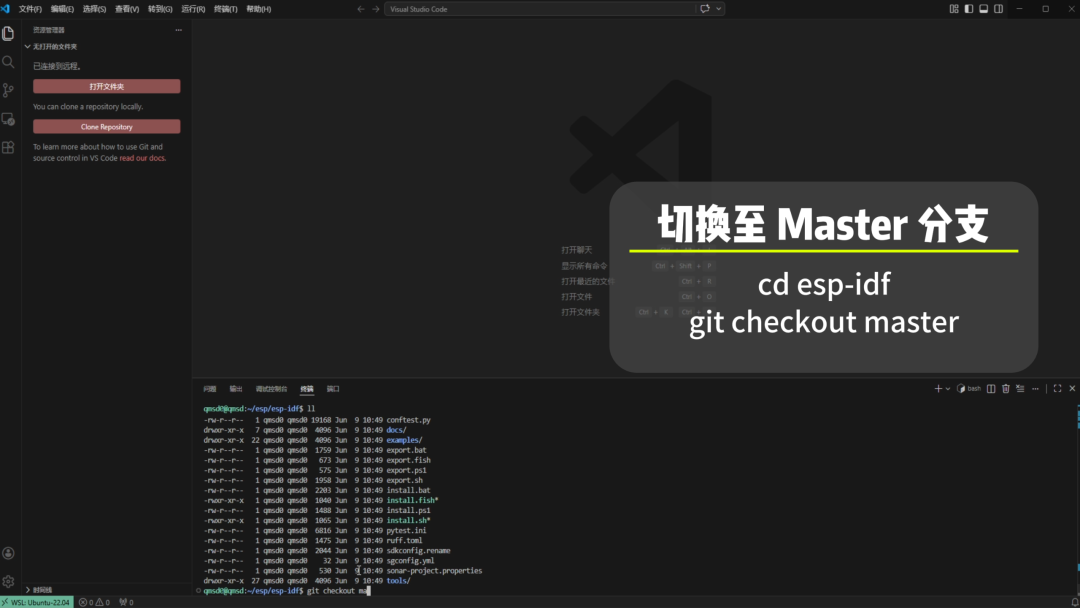Open the 文件(F) menu
This screenshot has width=1080, height=608.
pos(30,9)
